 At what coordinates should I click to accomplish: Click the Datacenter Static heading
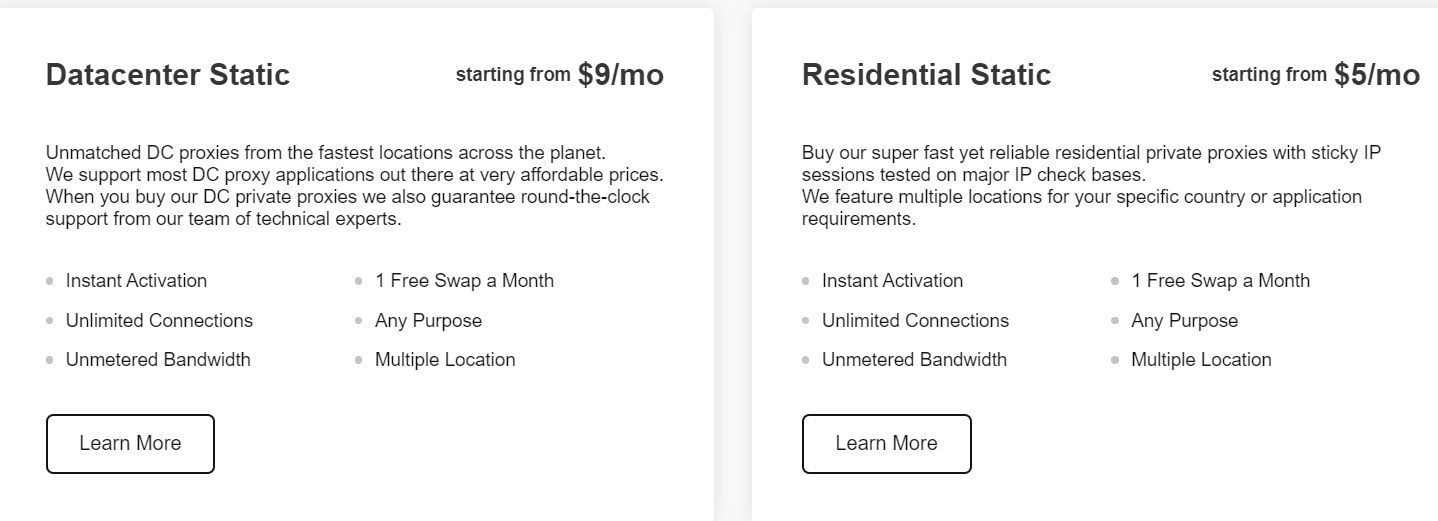point(168,75)
